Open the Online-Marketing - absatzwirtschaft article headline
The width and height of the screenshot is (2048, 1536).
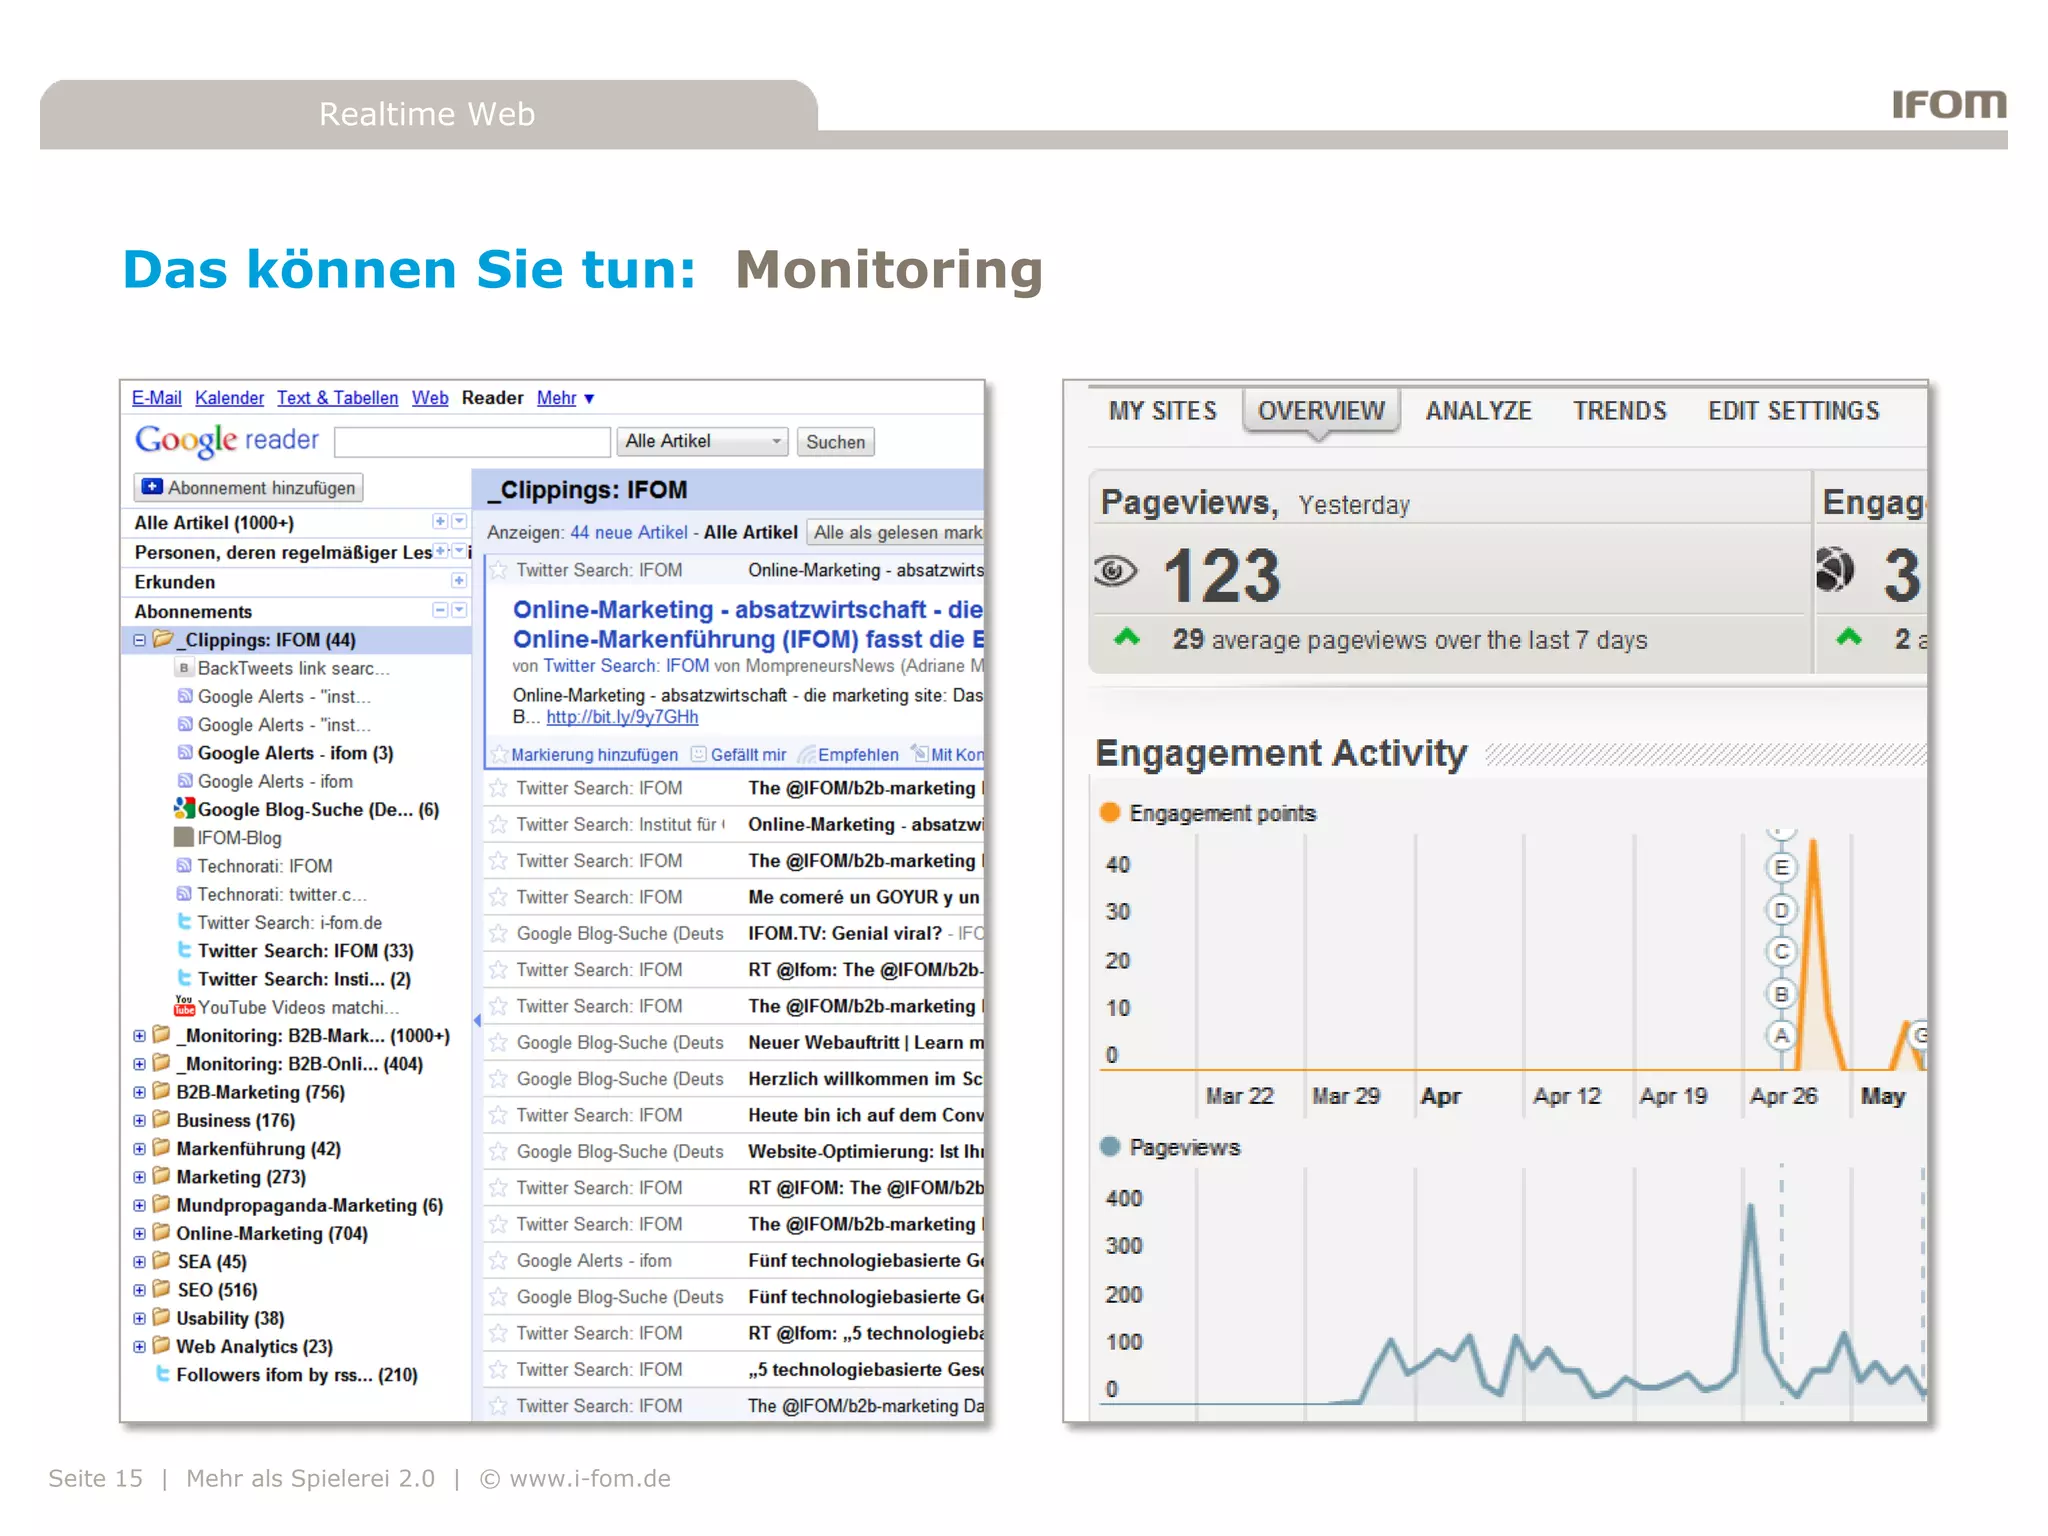[x=747, y=624]
